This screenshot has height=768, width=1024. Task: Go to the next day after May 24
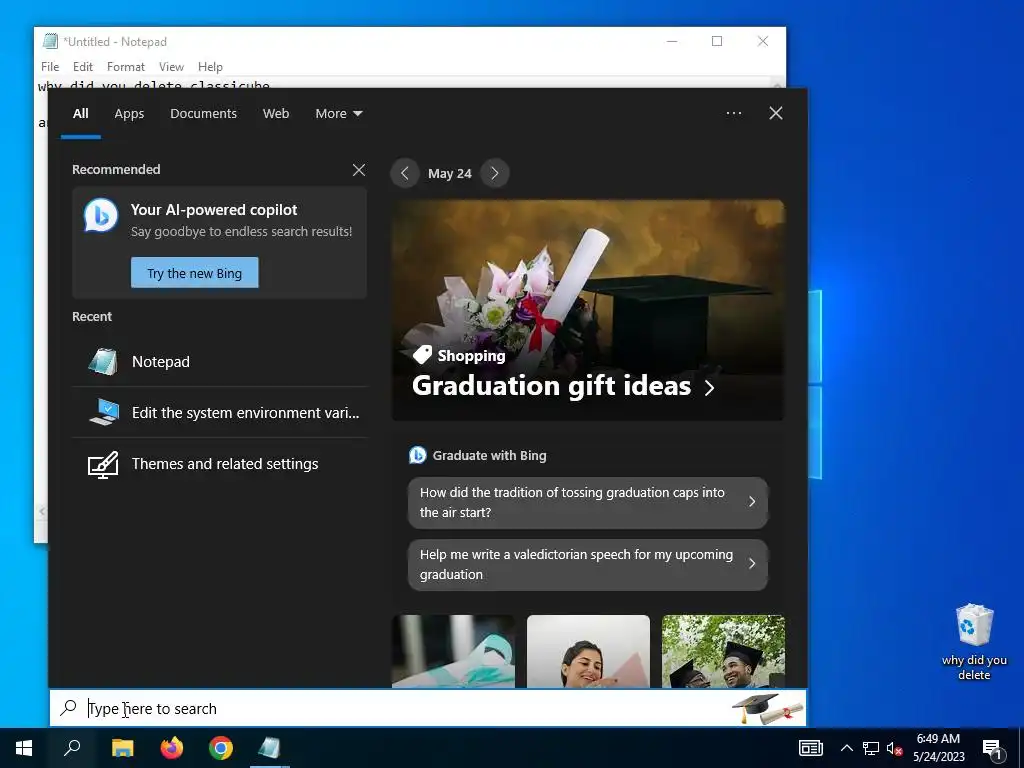pos(494,173)
